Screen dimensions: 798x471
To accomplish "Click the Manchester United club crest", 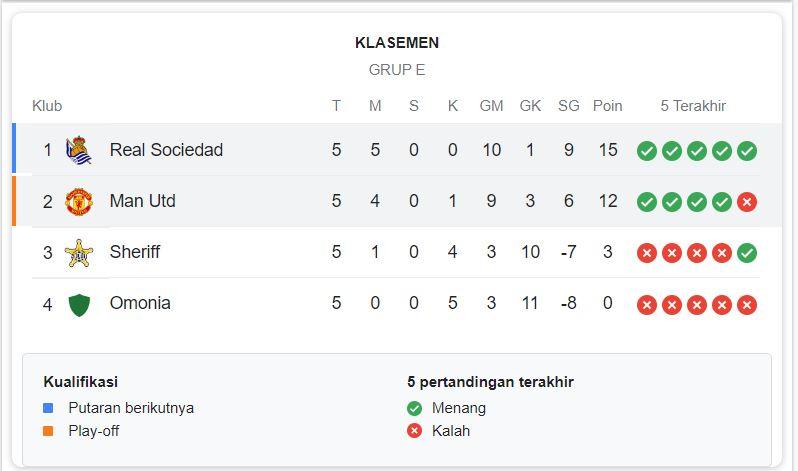I will point(79,201).
